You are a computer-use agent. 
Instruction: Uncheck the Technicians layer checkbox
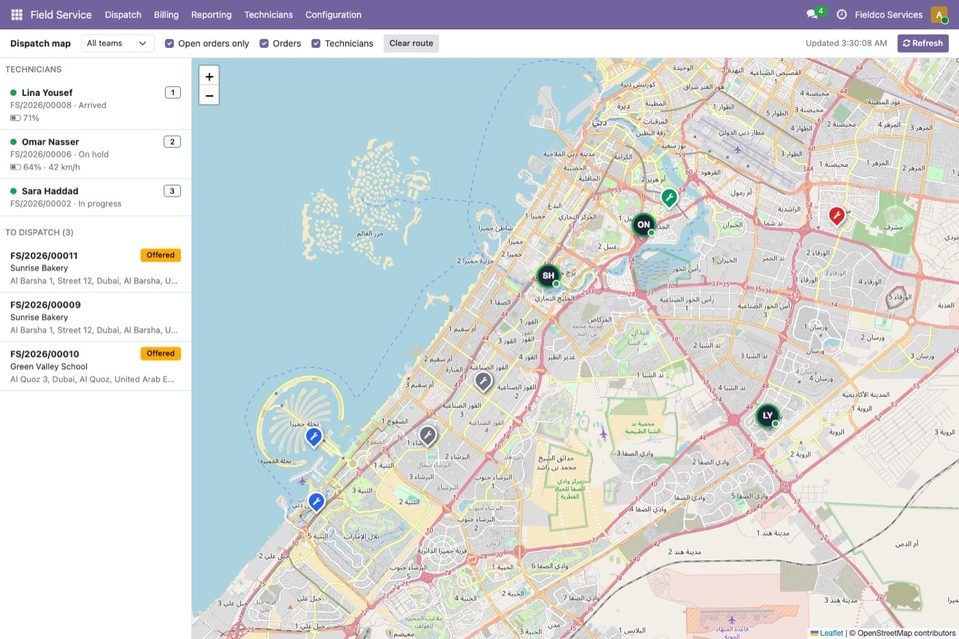point(316,43)
